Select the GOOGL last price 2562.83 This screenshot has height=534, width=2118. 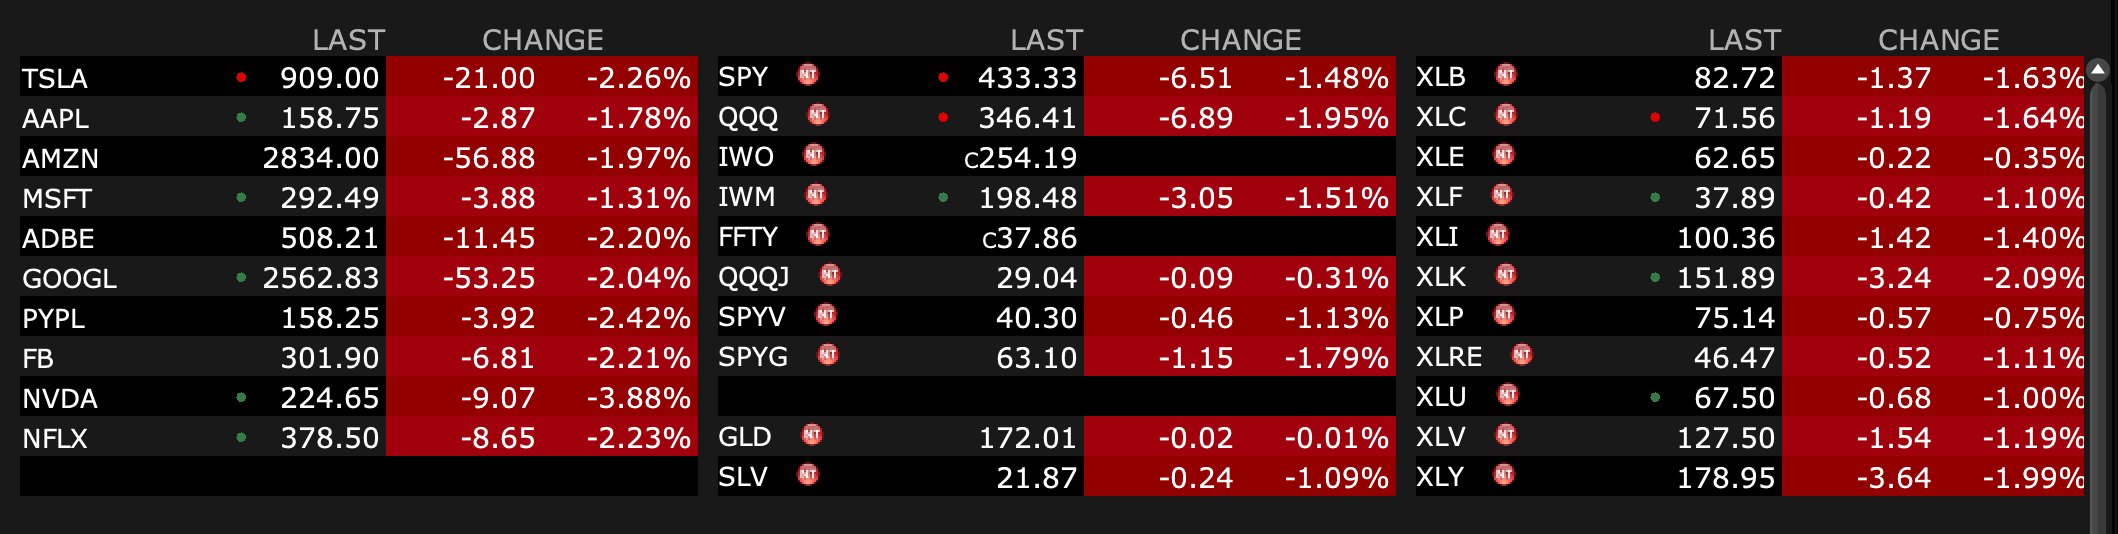pyautogui.click(x=320, y=278)
